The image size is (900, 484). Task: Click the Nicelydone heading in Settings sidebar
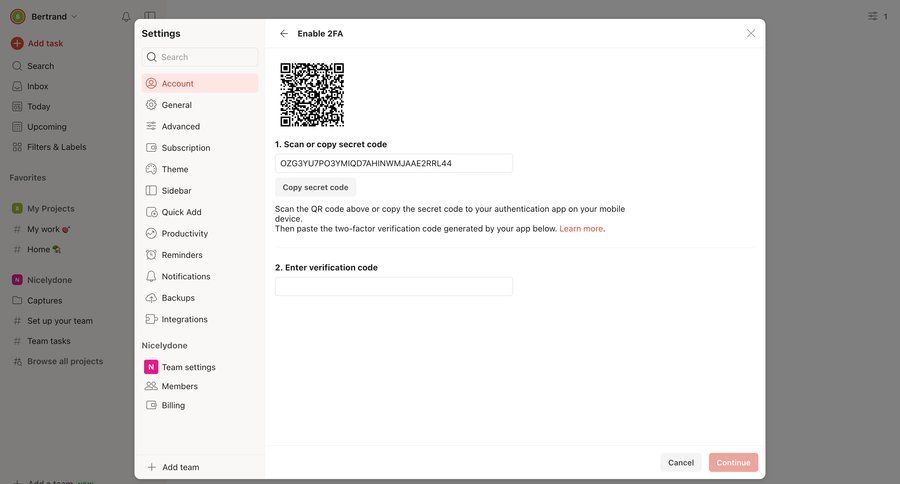pos(164,346)
